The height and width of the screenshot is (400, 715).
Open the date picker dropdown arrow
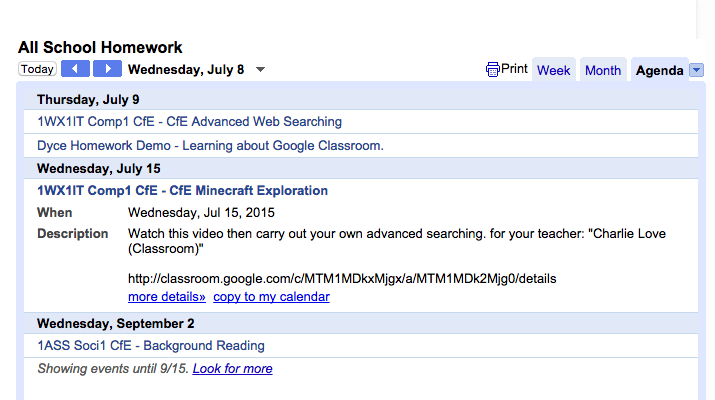261,70
